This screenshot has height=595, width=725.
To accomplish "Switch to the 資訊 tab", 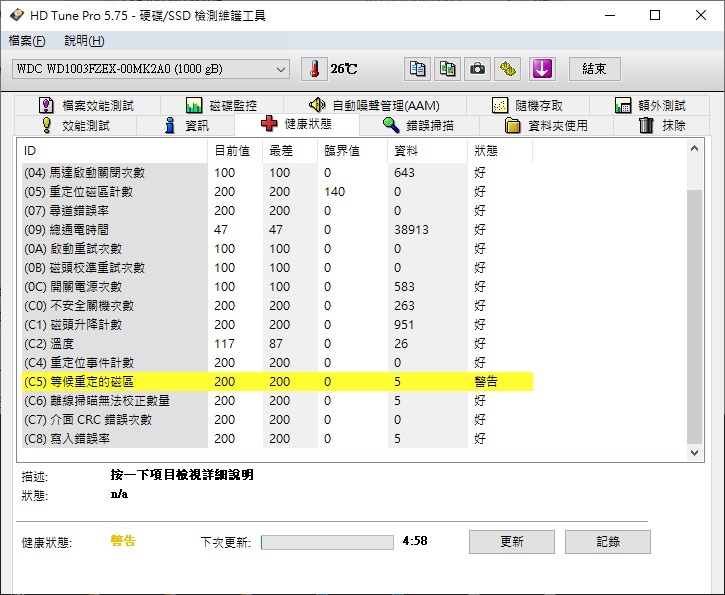I will [x=186, y=125].
